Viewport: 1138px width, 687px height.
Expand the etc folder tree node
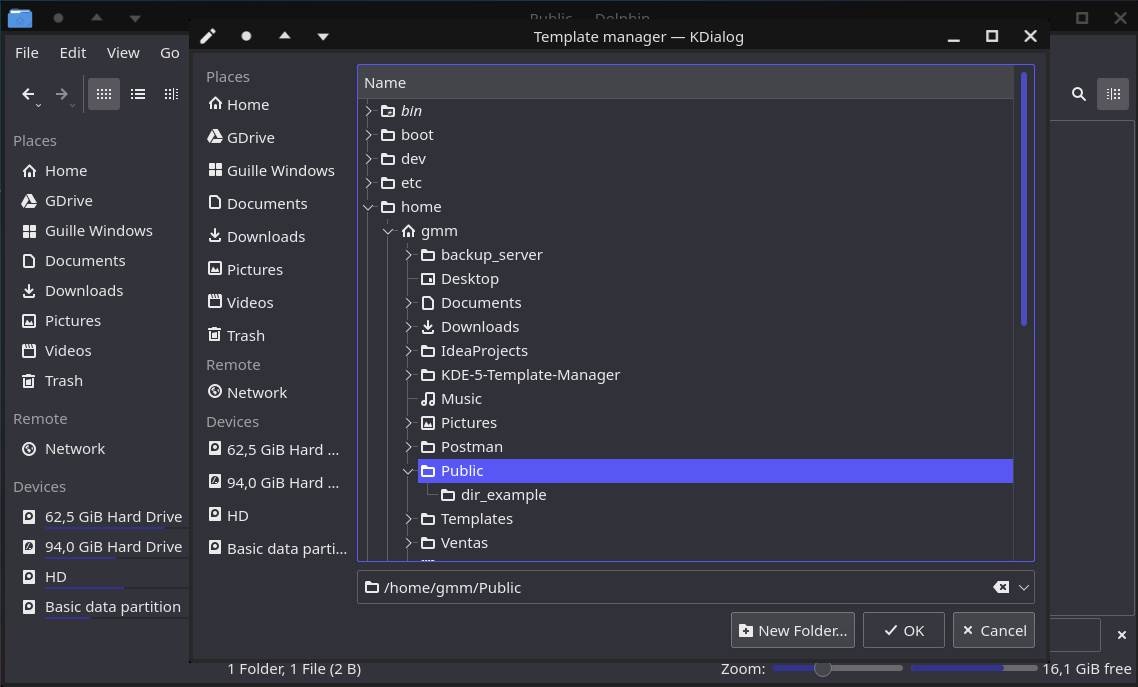pos(369,183)
